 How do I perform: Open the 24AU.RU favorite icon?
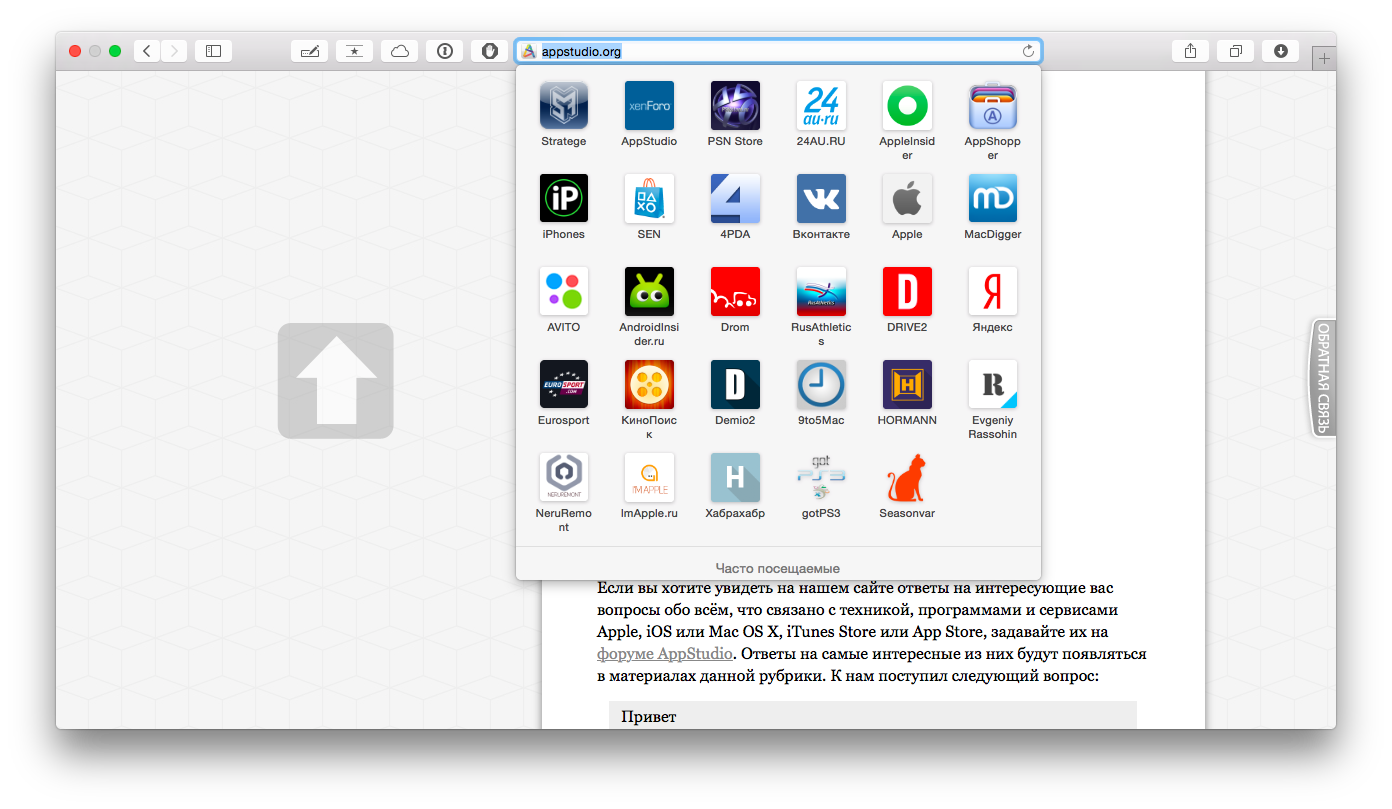[x=821, y=106]
